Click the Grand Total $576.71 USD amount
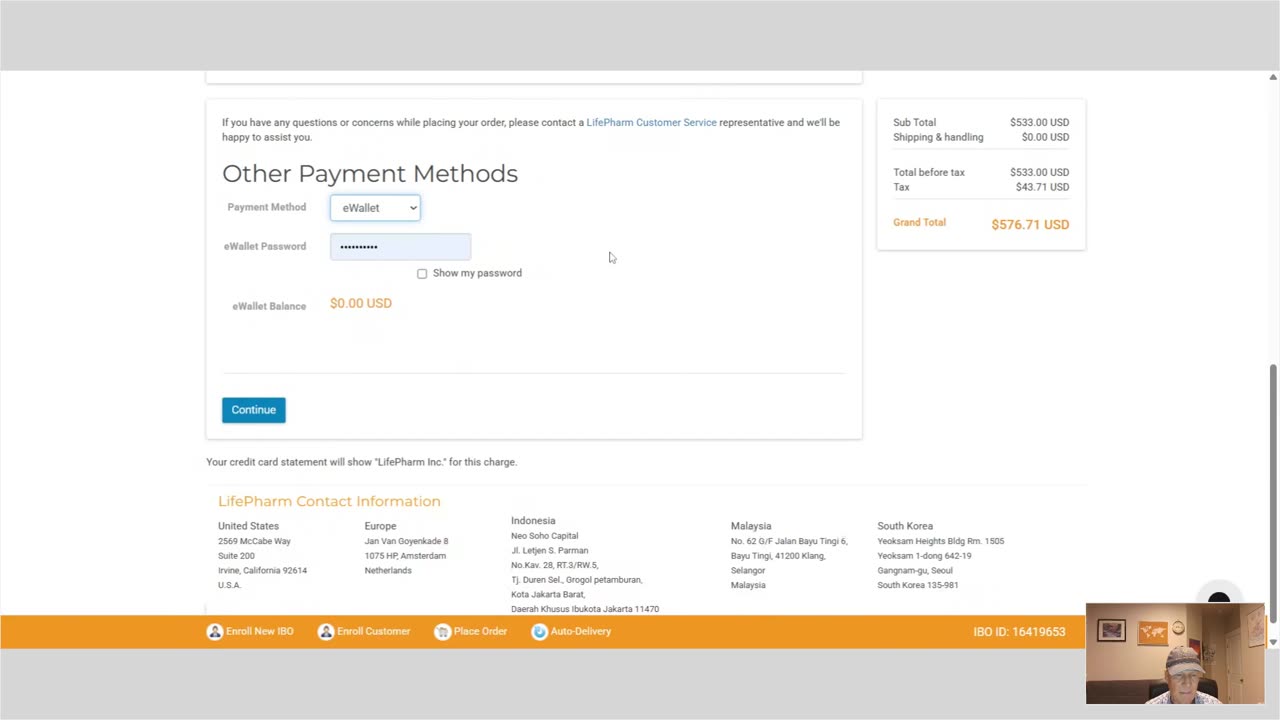 [1030, 225]
